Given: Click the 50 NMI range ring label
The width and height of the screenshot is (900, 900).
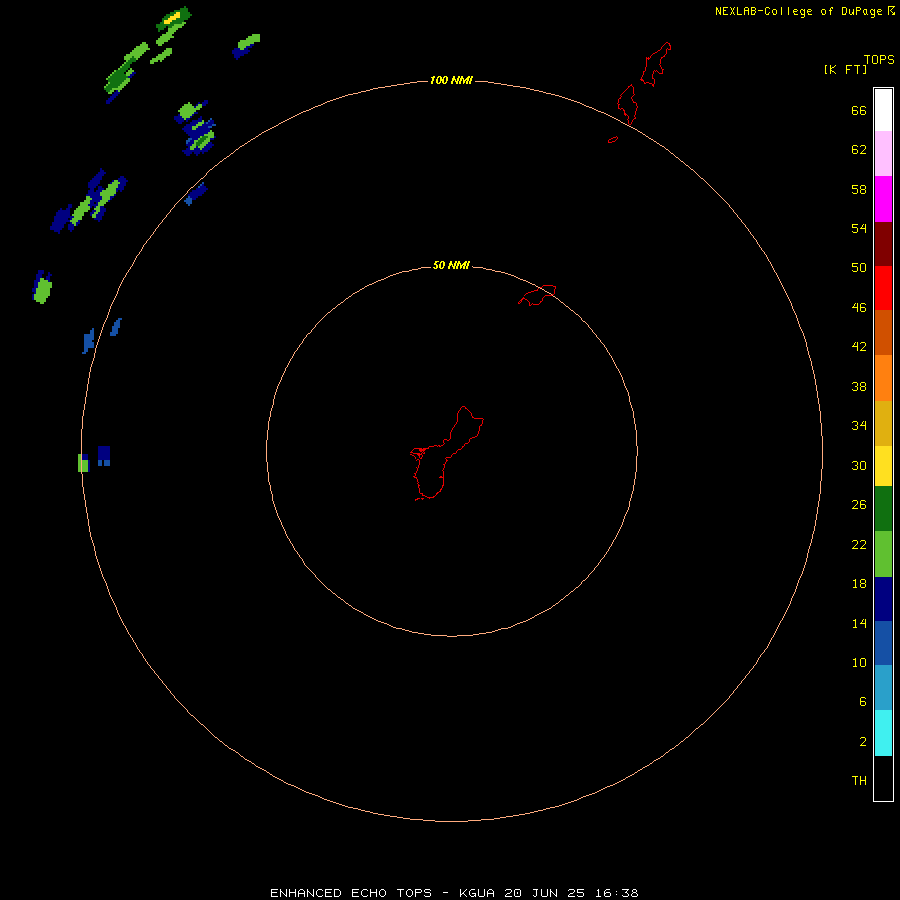Looking at the screenshot, I should 451,265.
